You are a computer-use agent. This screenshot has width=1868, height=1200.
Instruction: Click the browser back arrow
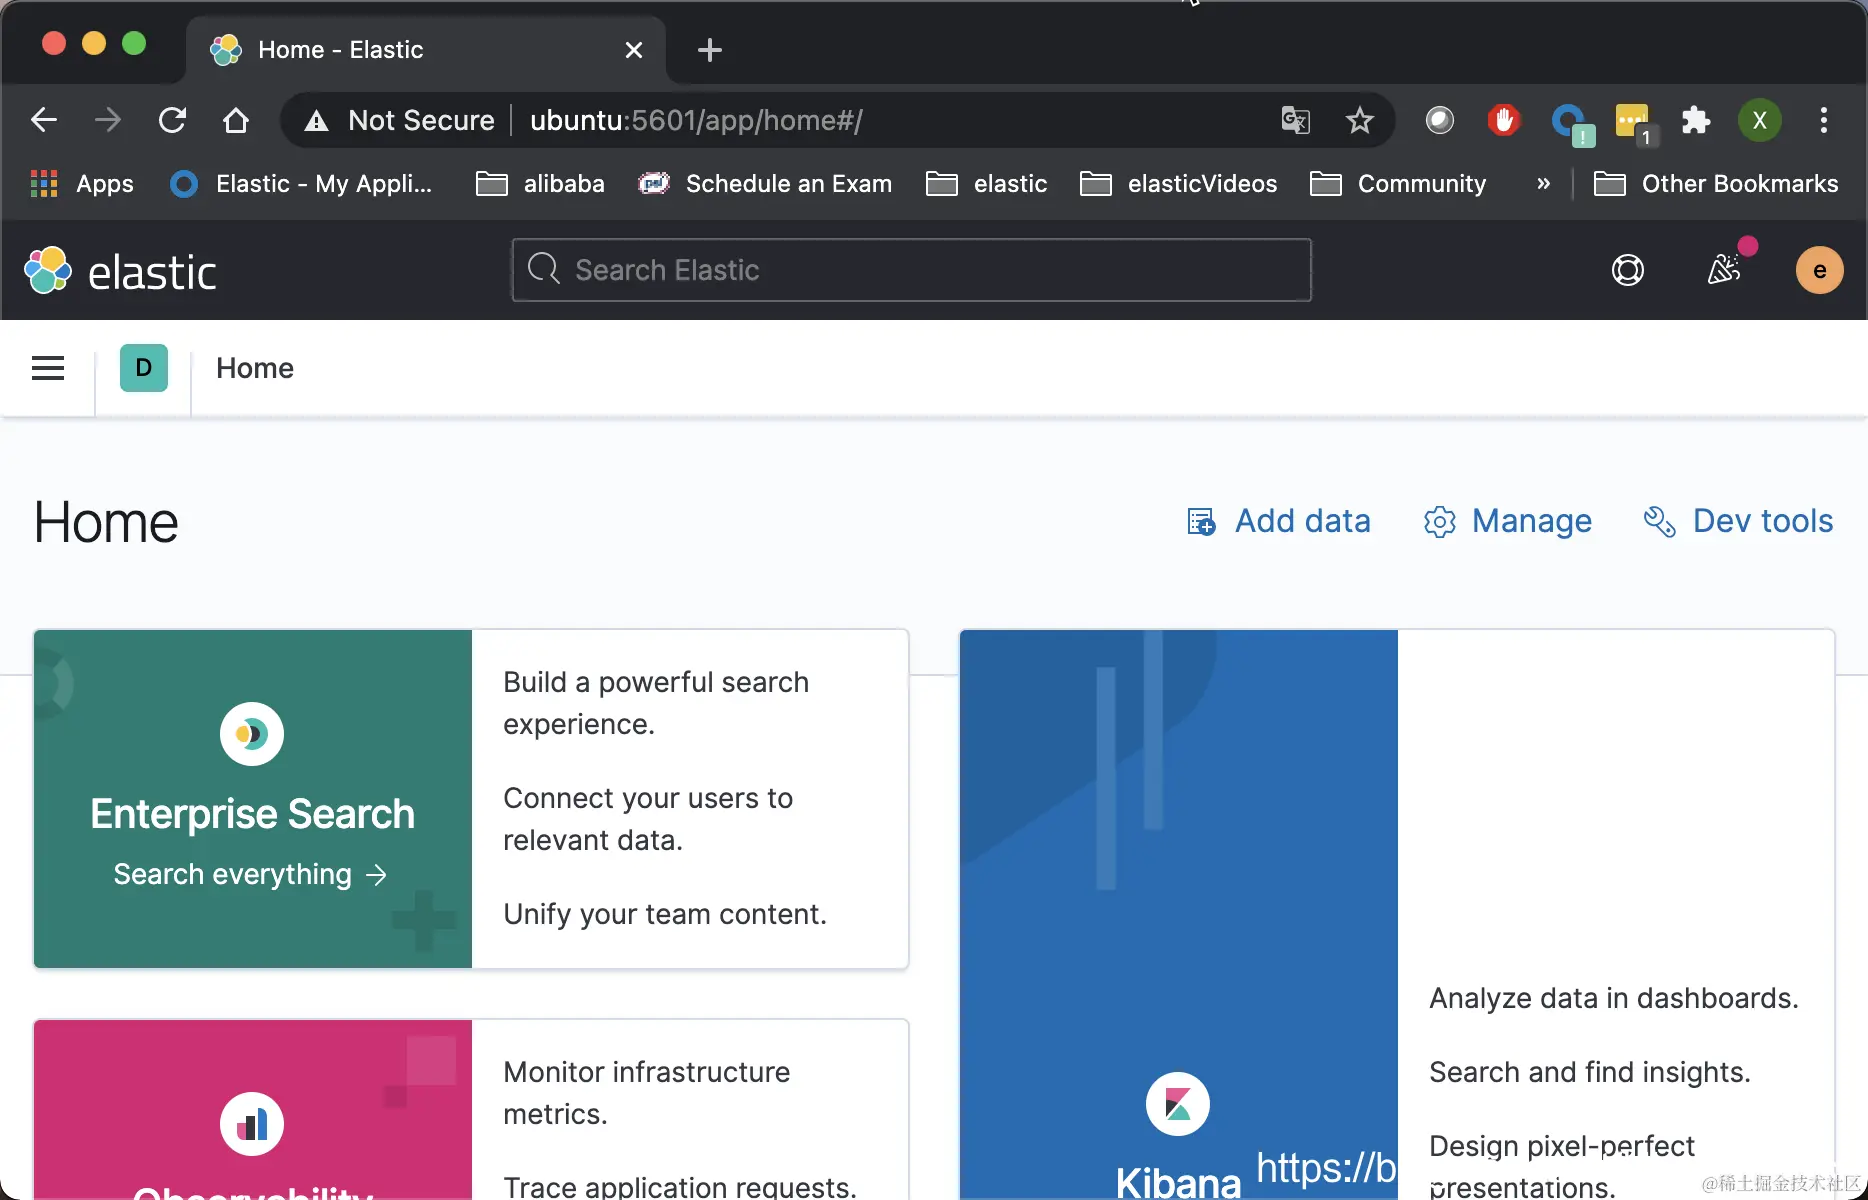(x=44, y=121)
